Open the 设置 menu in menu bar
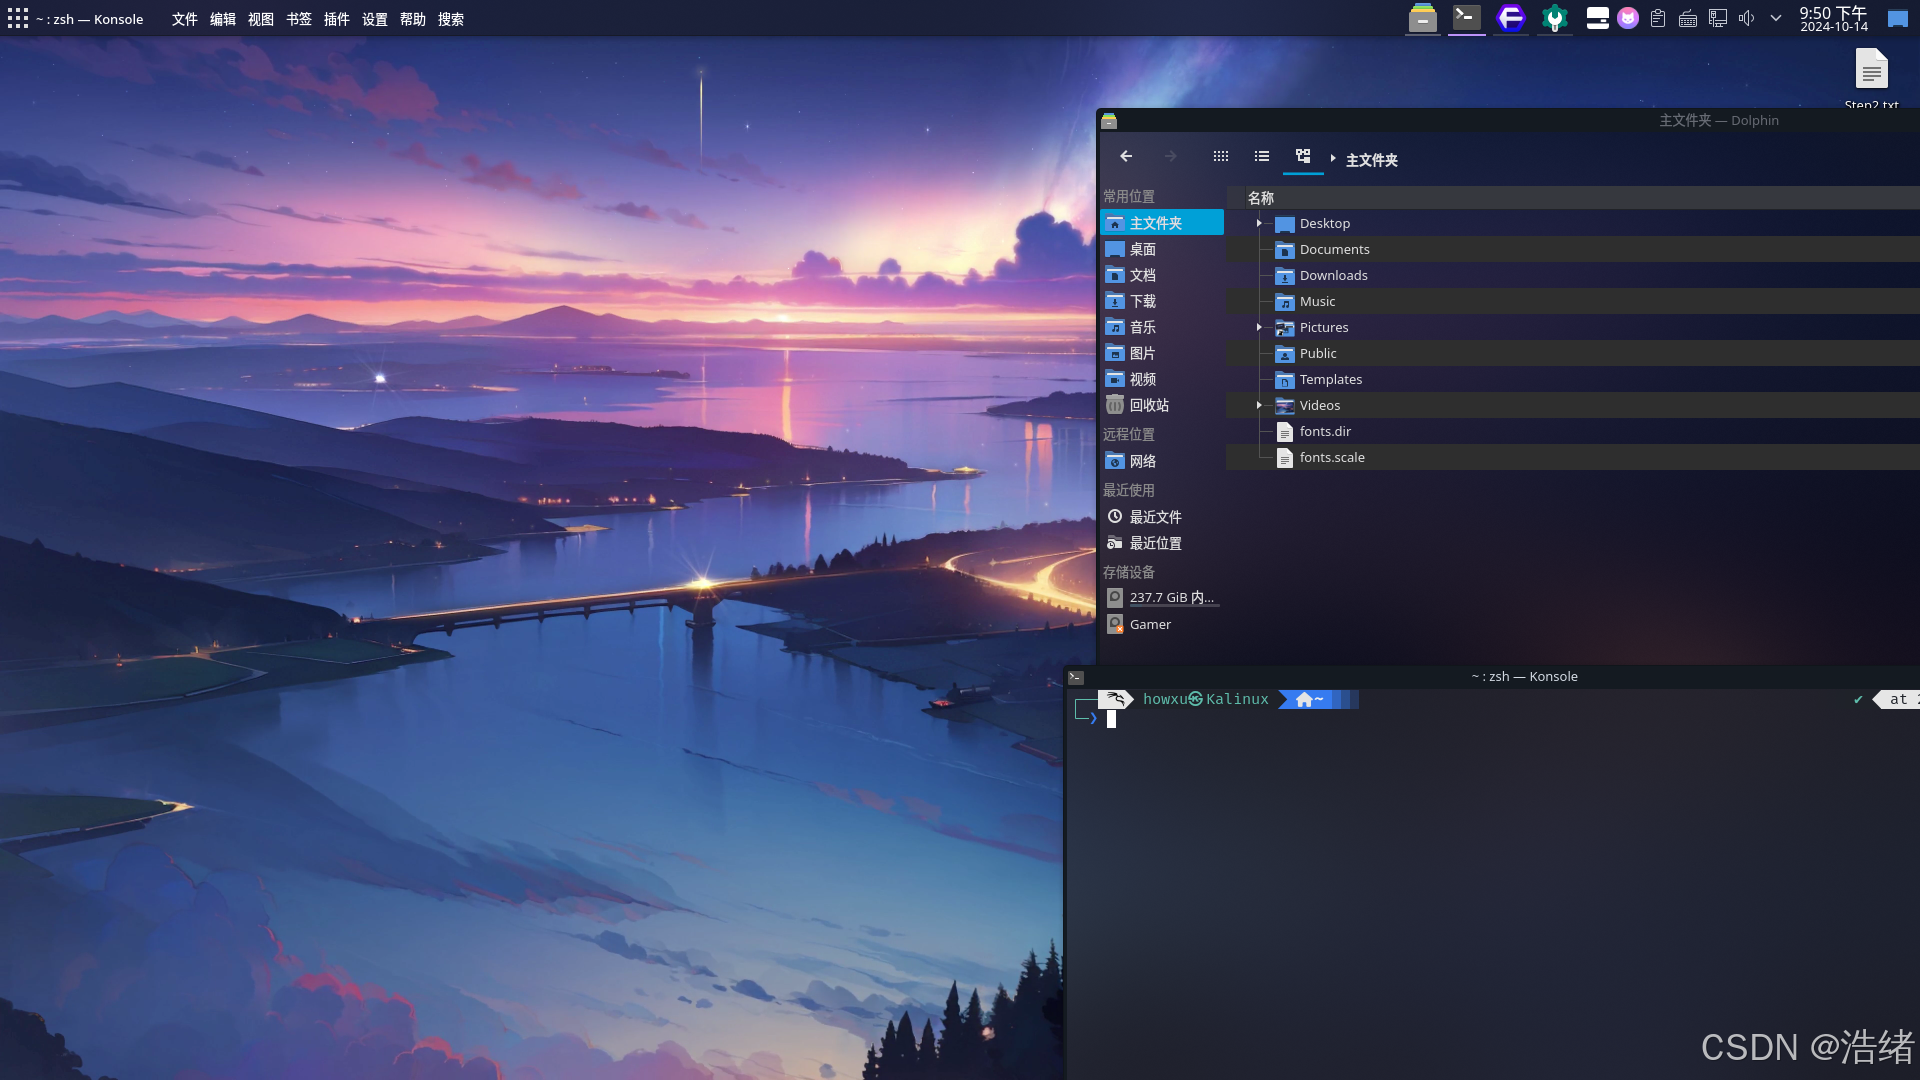The image size is (1920, 1080). point(374,19)
